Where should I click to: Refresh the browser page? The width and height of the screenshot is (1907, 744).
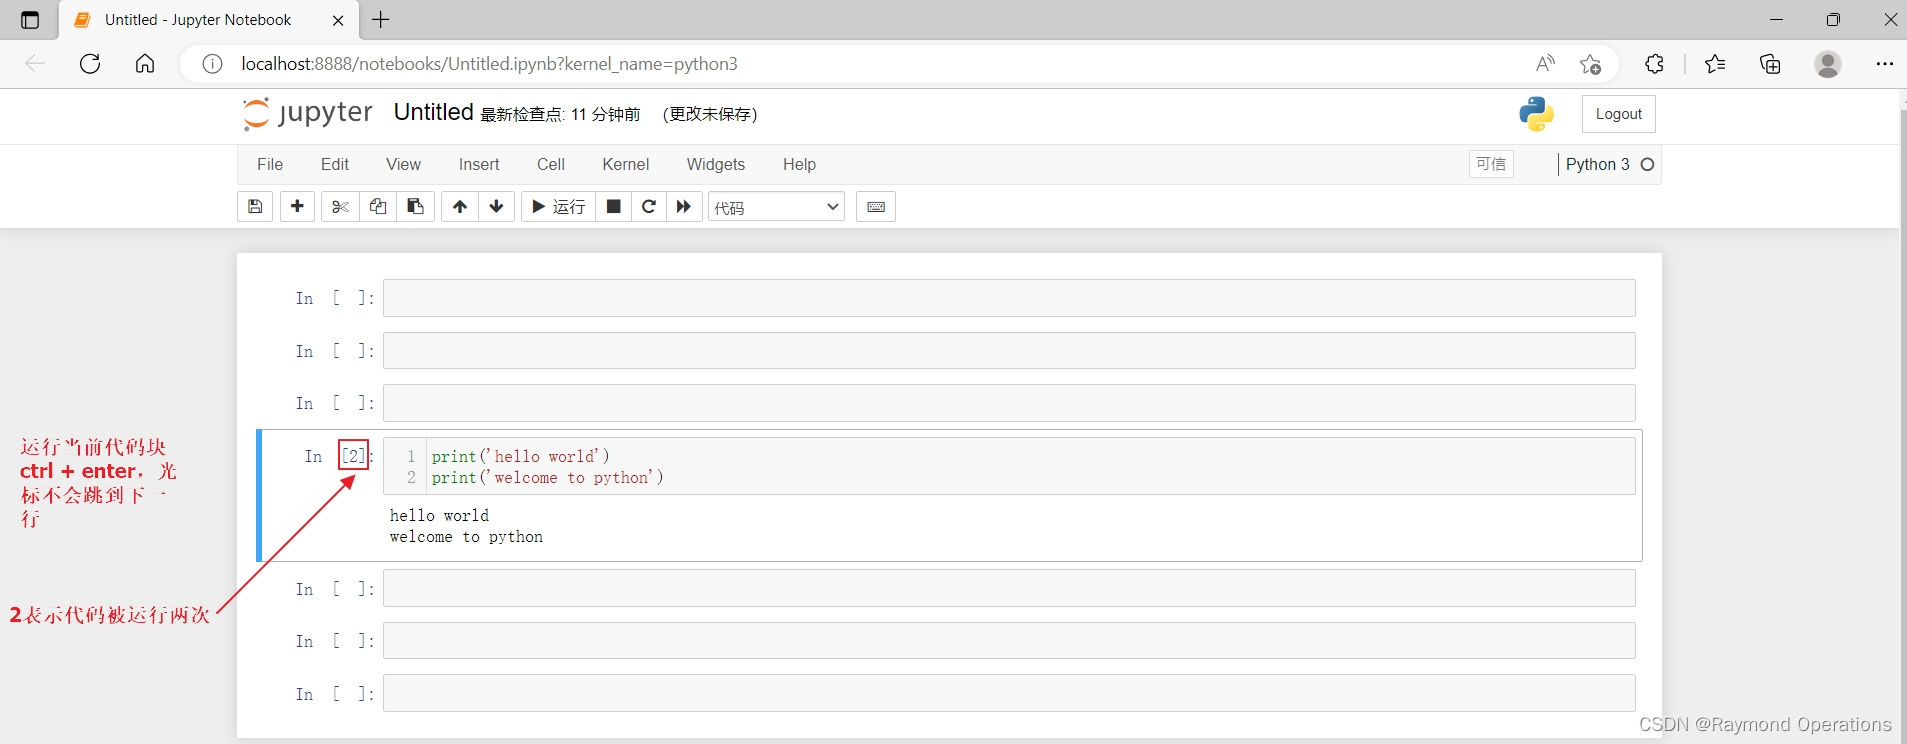[x=90, y=64]
